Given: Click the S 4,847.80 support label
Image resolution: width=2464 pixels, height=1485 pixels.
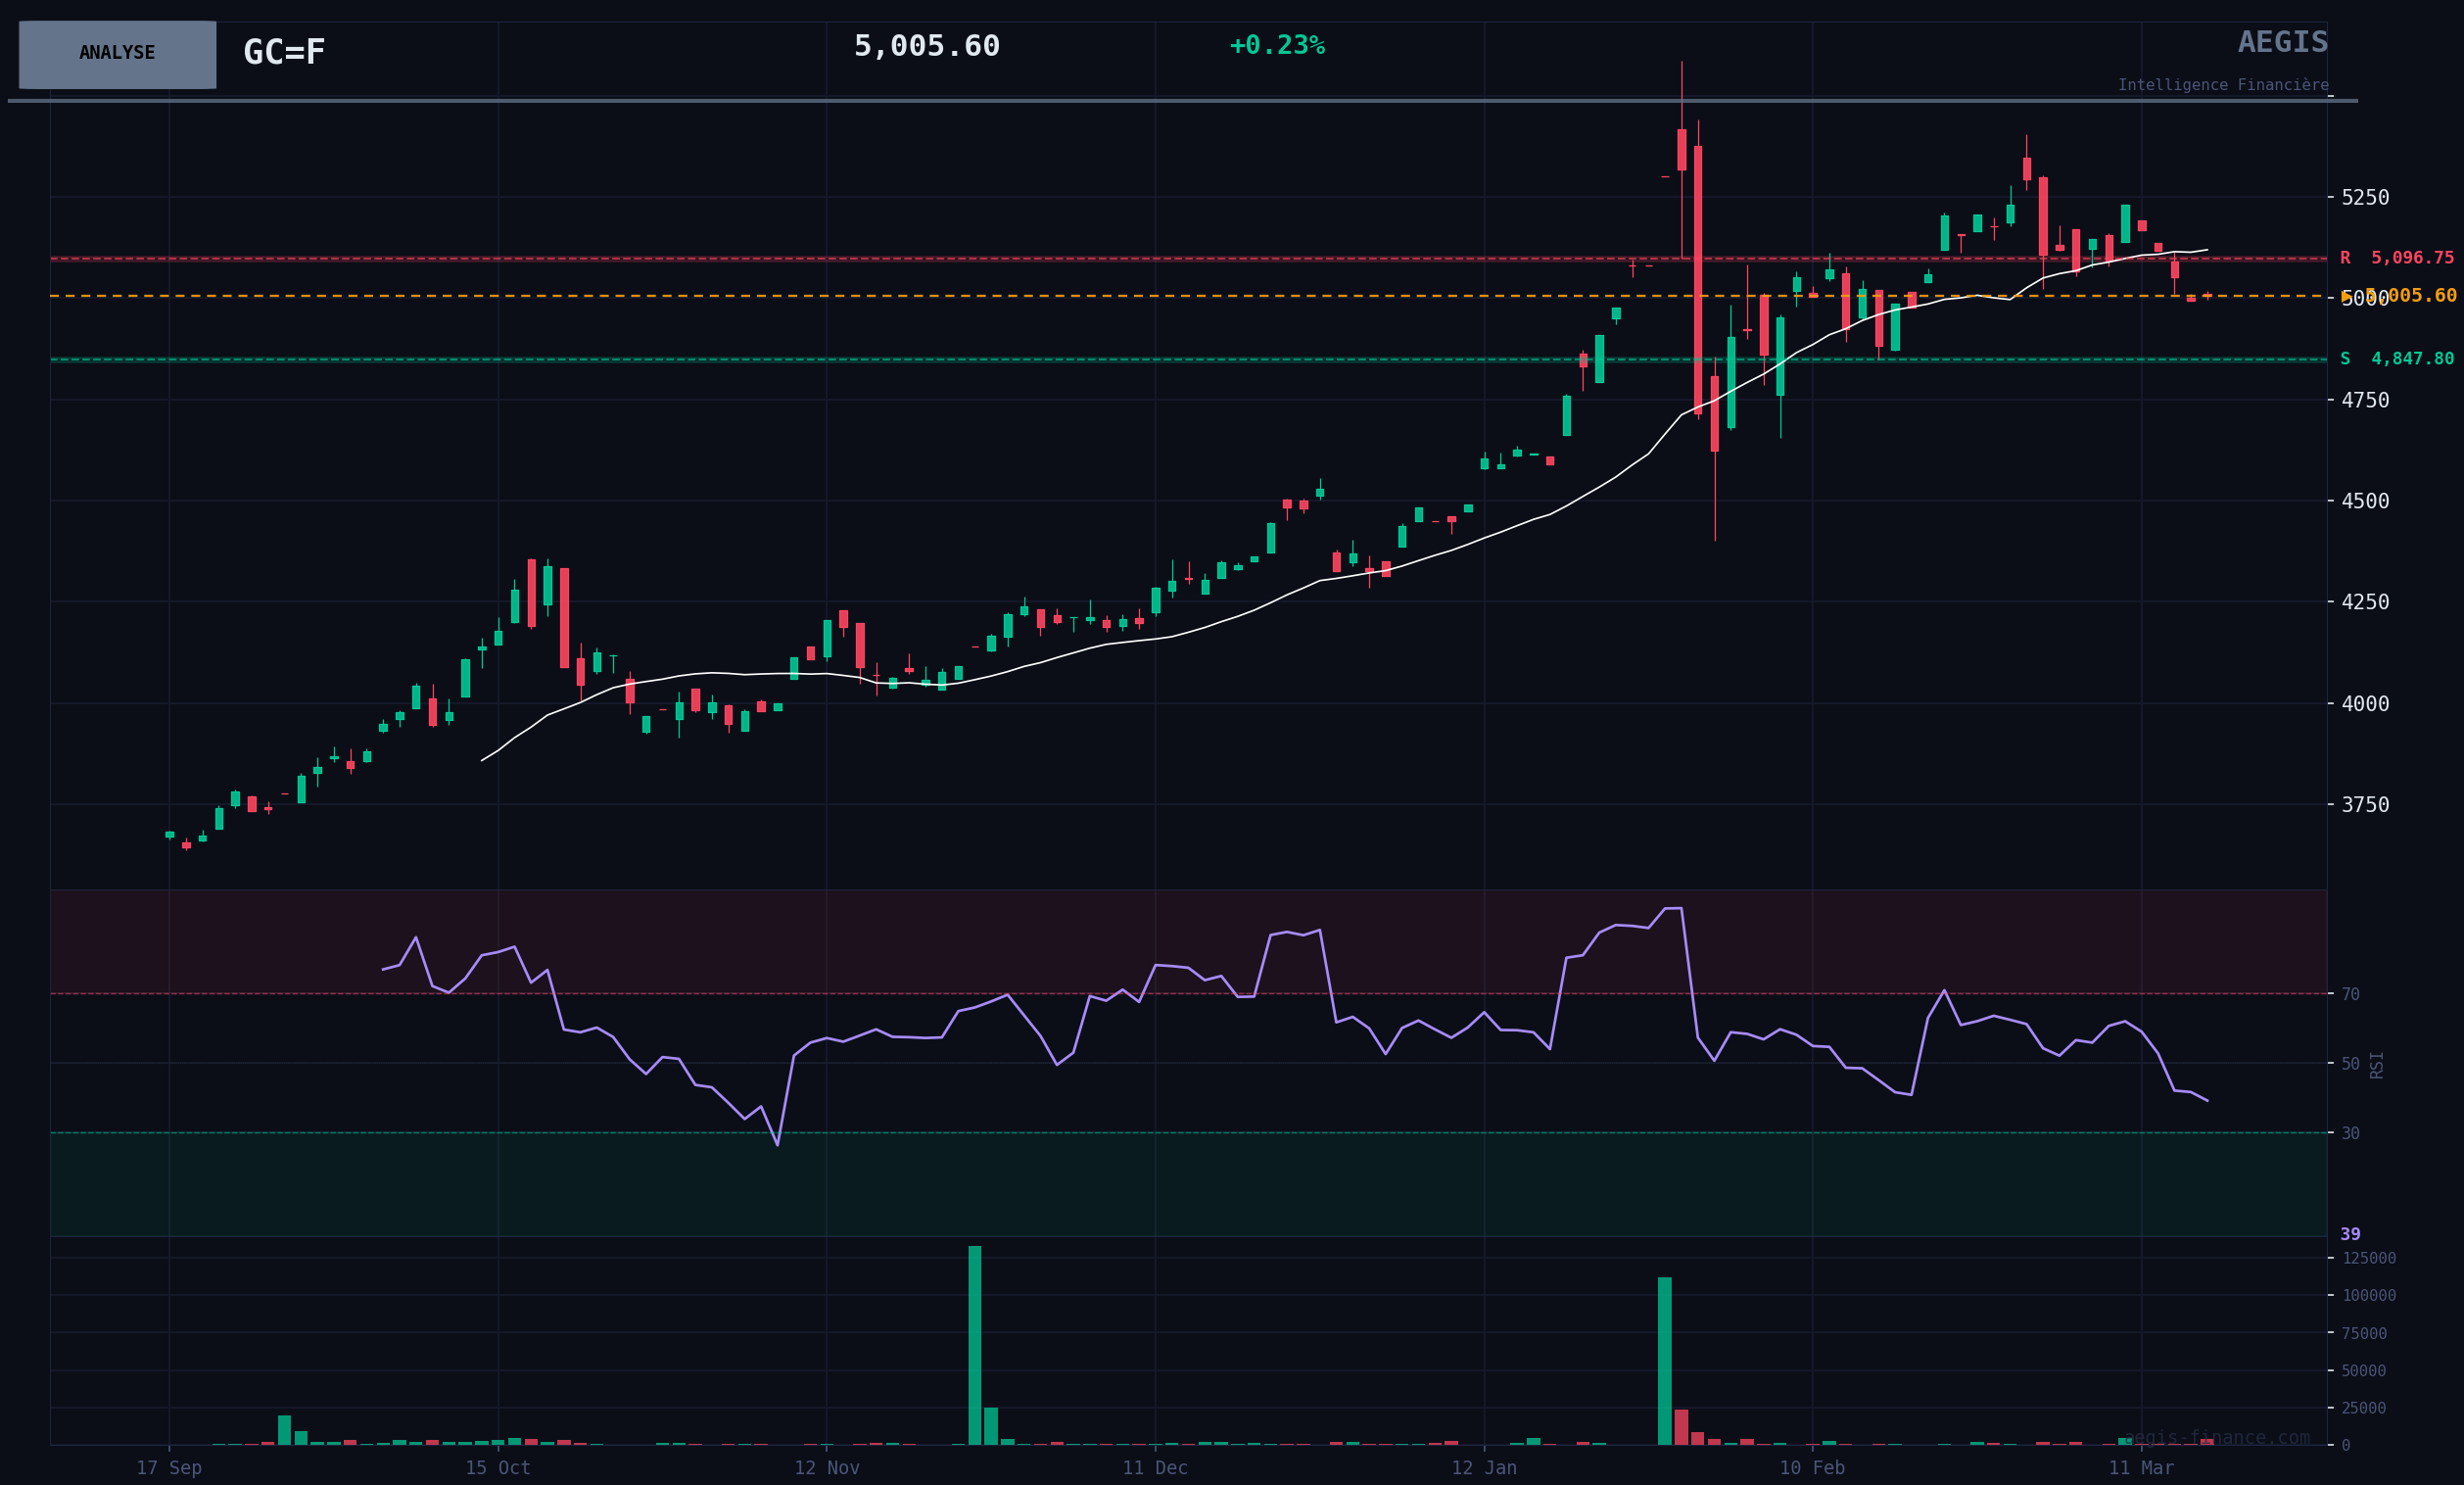Looking at the screenshot, I should (2396, 359).
